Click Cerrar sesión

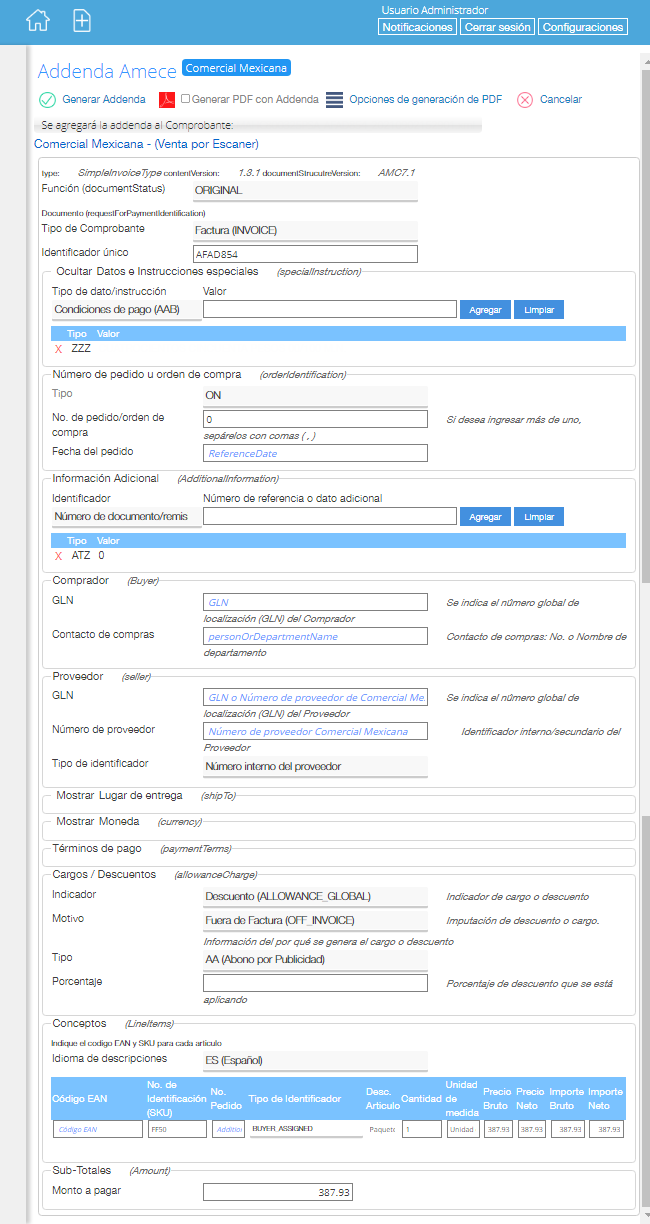pyautogui.click(x=497, y=27)
